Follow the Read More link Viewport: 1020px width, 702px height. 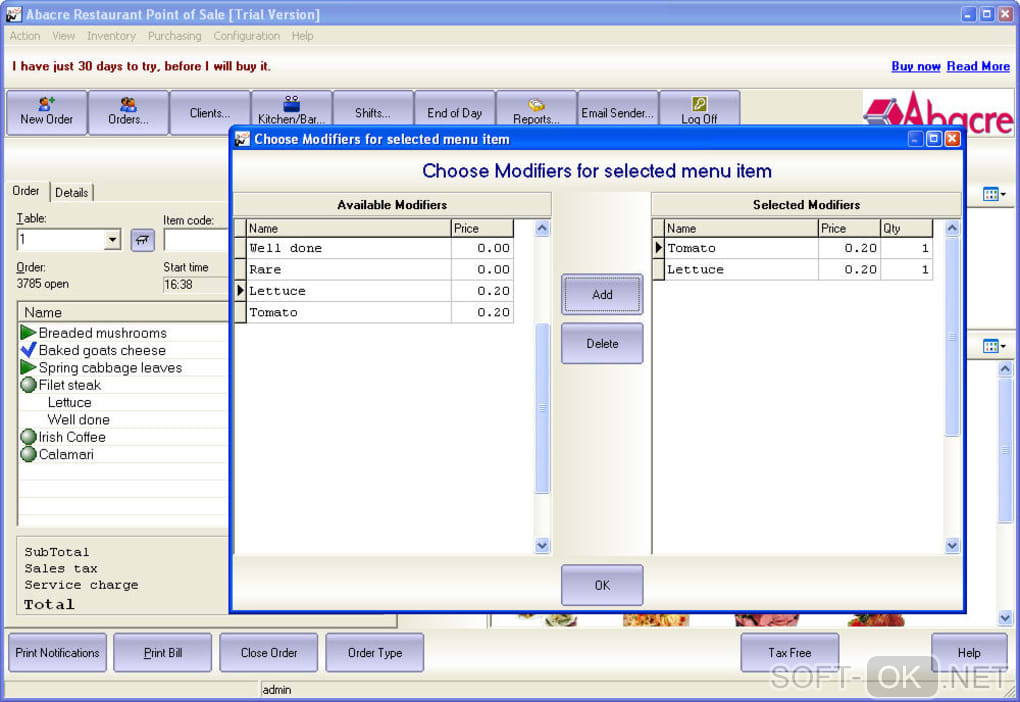(978, 66)
